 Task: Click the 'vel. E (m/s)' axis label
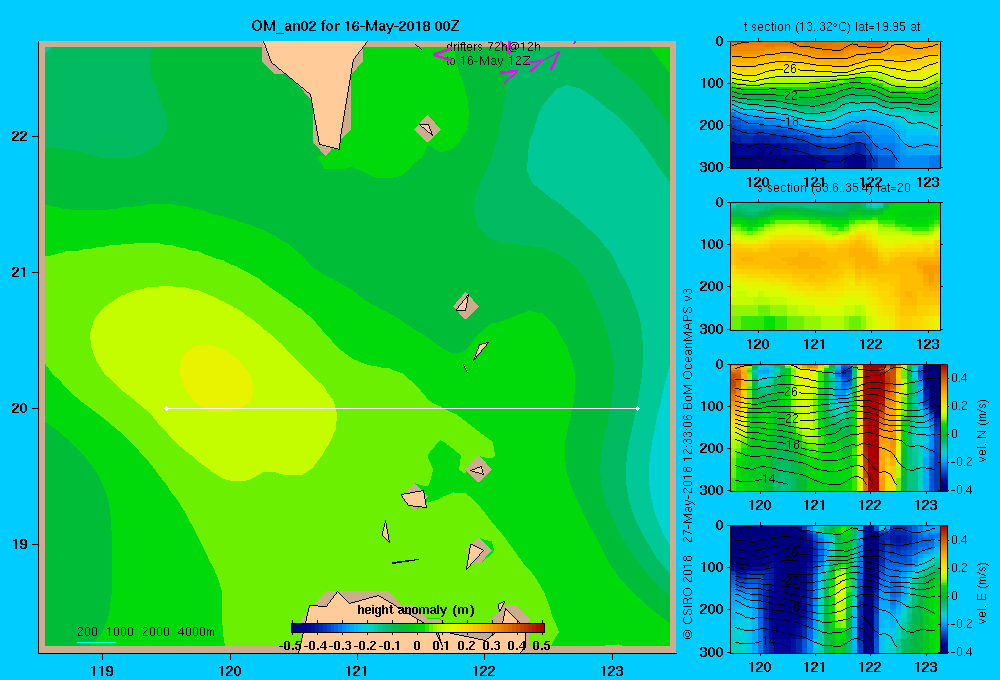(x=982, y=592)
